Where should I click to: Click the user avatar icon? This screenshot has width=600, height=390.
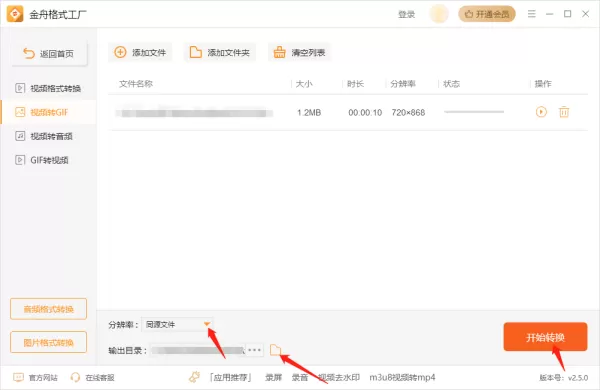(x=439, y=14)
